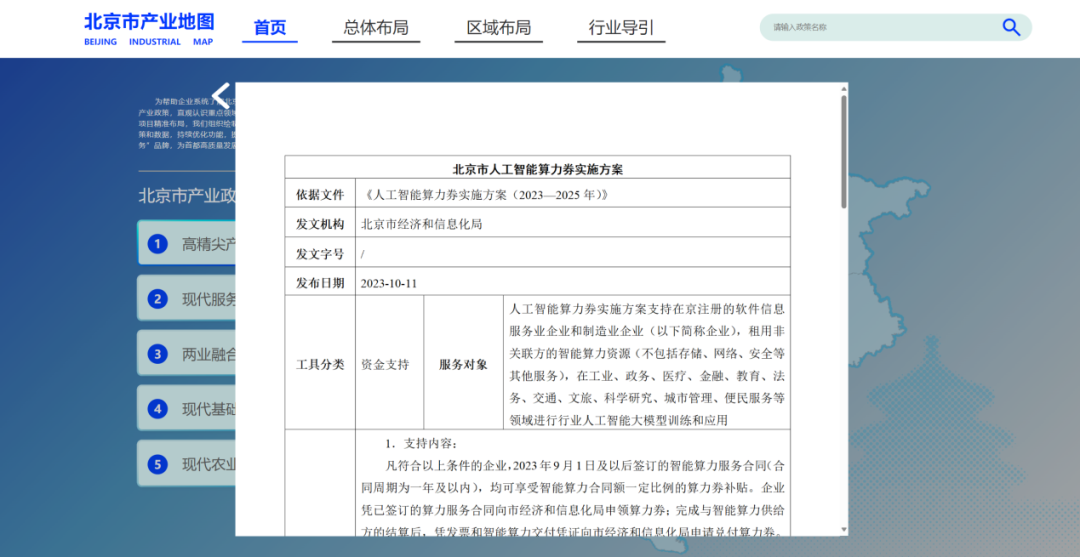The height and width of the screenshot is (557, 1080).
Task: Select item 5 现代农业 in the list
Action: [x=186, y=463]
